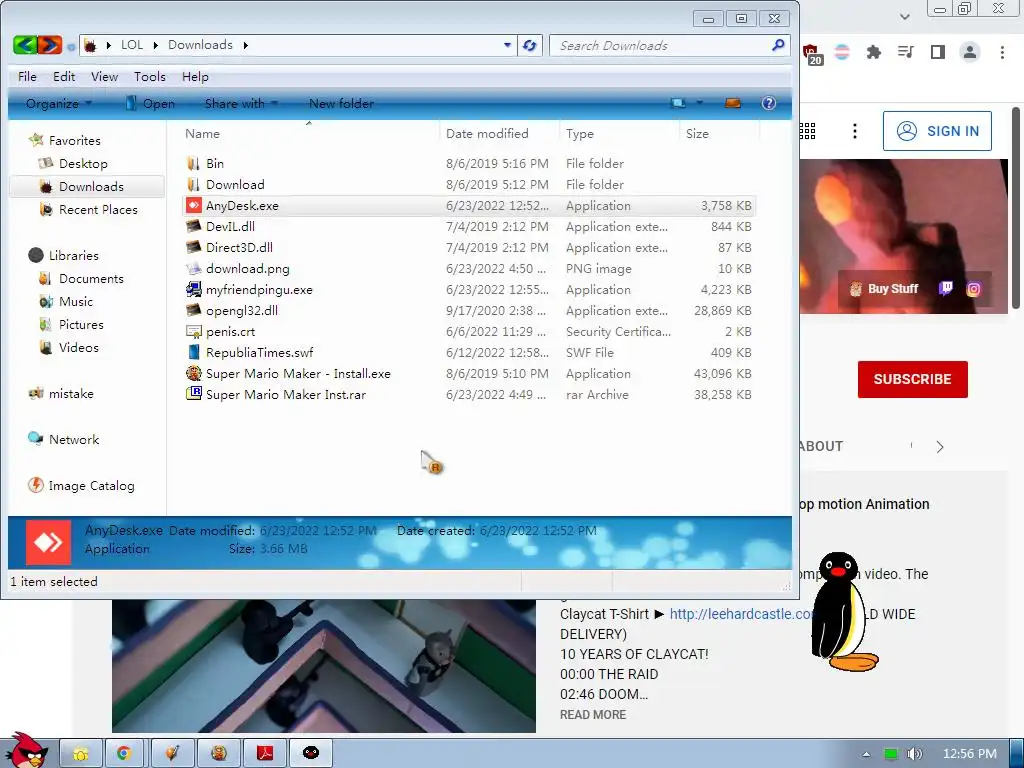
Task: Open the Edit menu
Action: tap(64, 76)
